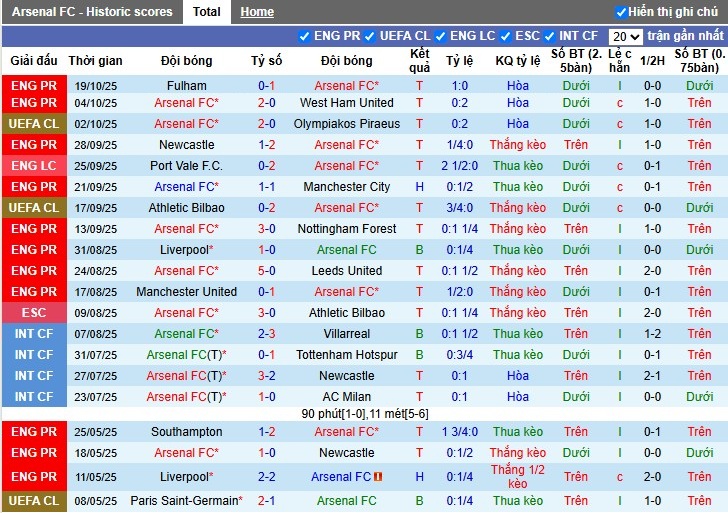Select the Total tab
The image size is (728, 513).
[x=207, y=12]
